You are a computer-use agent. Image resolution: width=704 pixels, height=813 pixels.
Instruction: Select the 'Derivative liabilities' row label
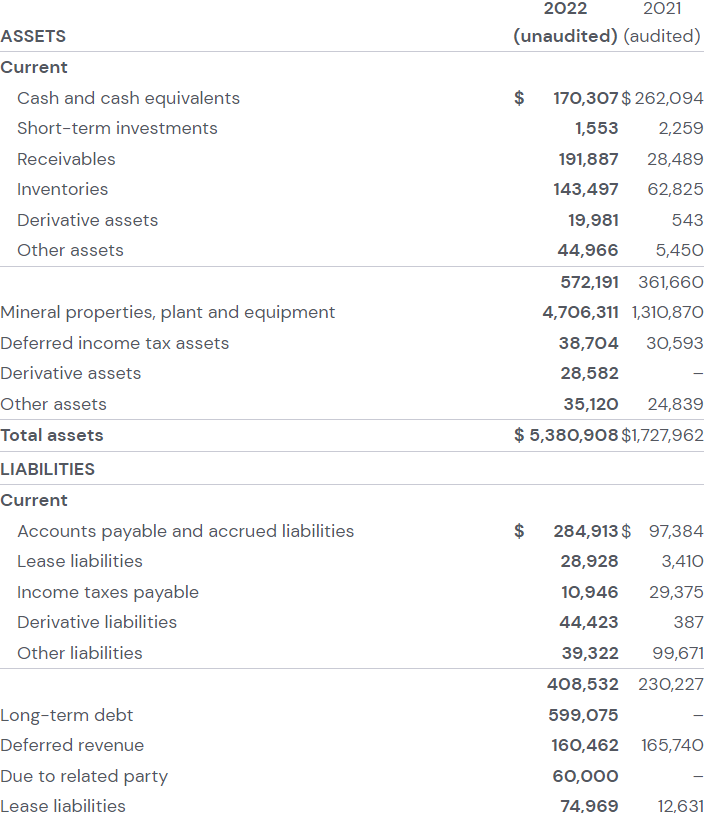click(x=96, y=622)
